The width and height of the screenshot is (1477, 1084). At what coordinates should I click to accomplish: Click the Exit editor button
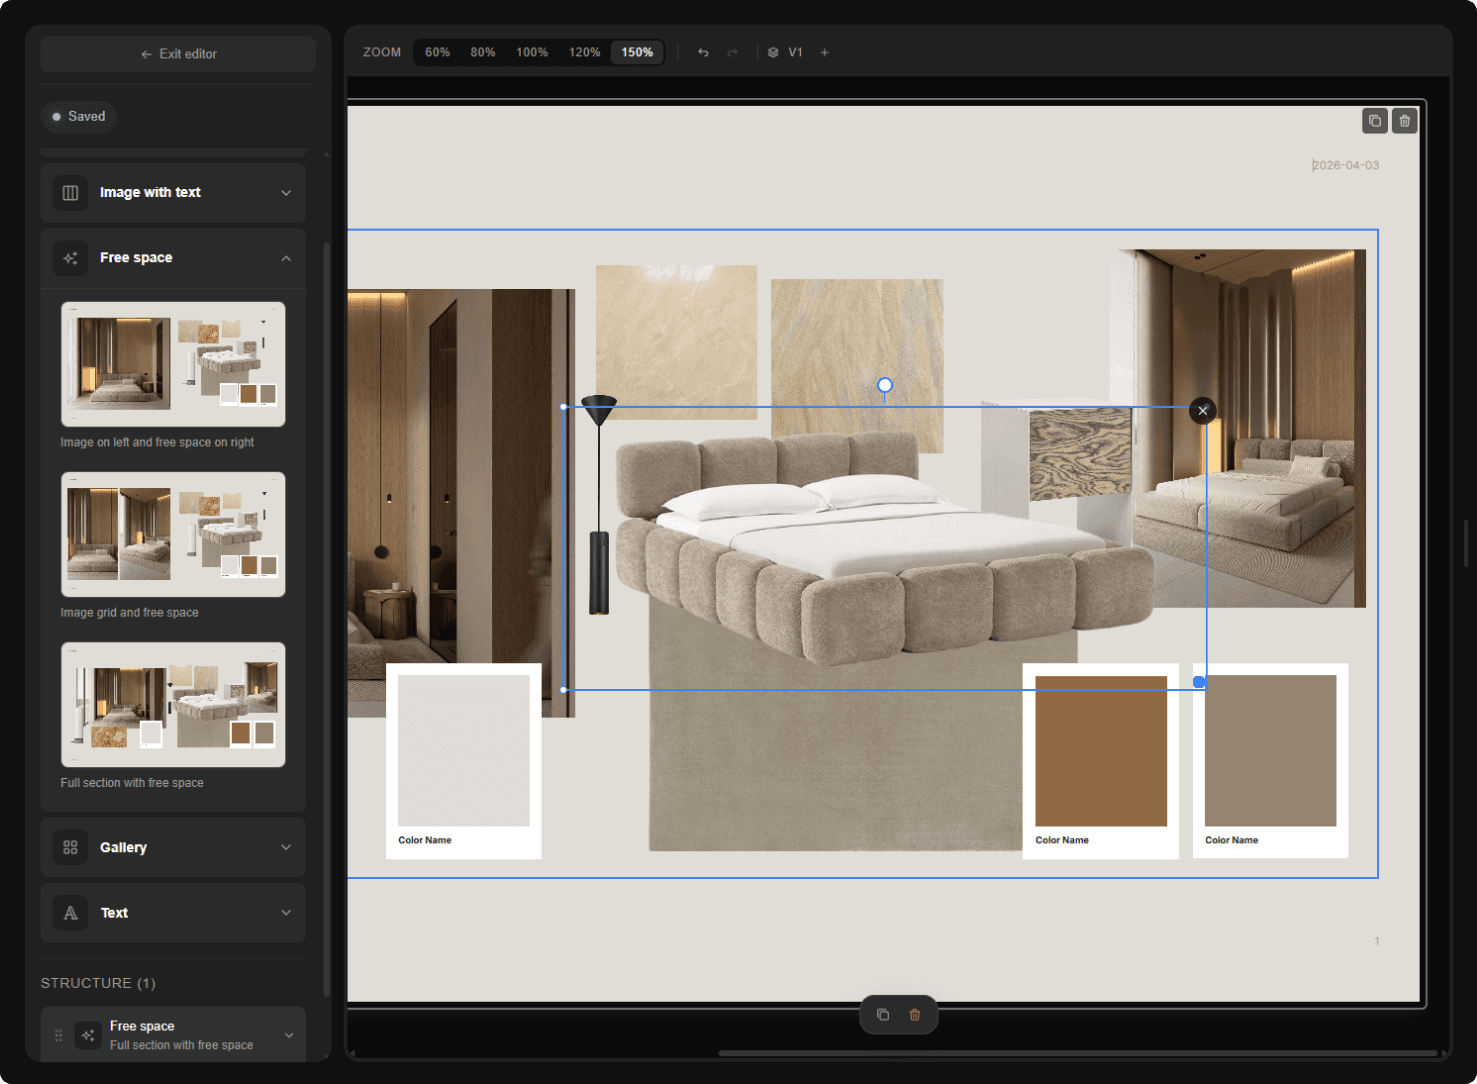(179, 54)
